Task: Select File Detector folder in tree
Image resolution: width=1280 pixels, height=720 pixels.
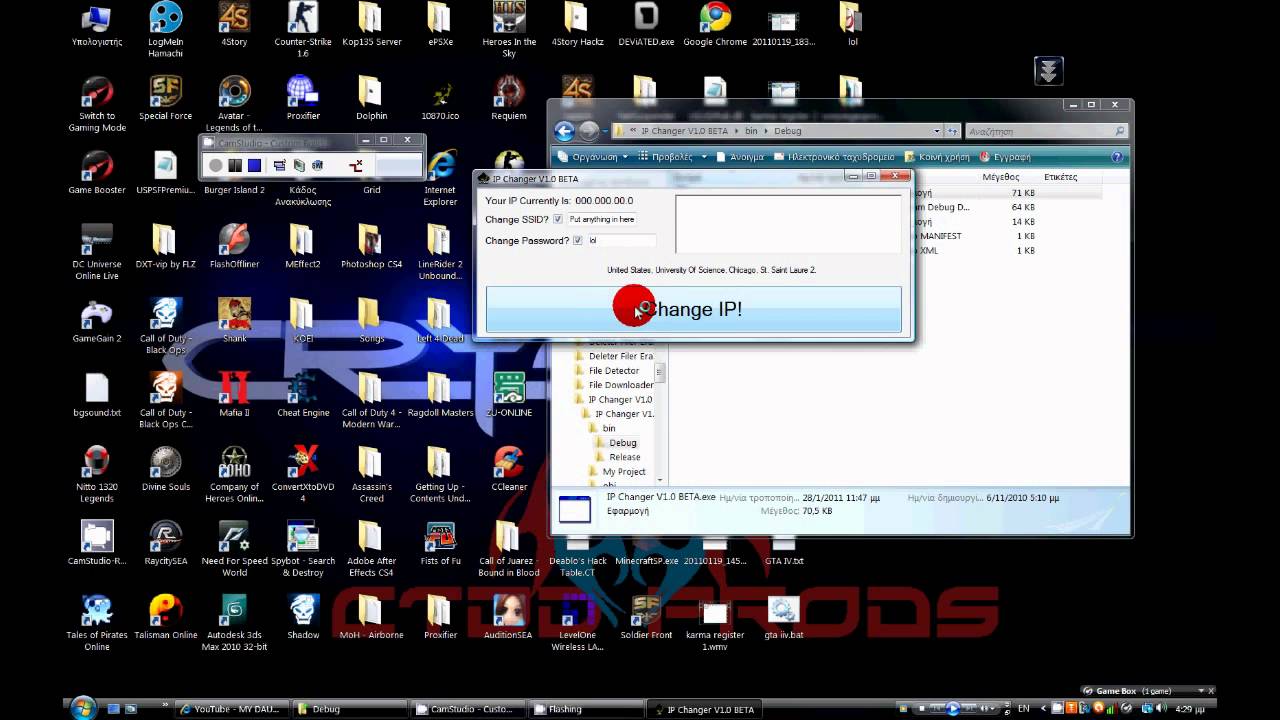Action: 606,371
